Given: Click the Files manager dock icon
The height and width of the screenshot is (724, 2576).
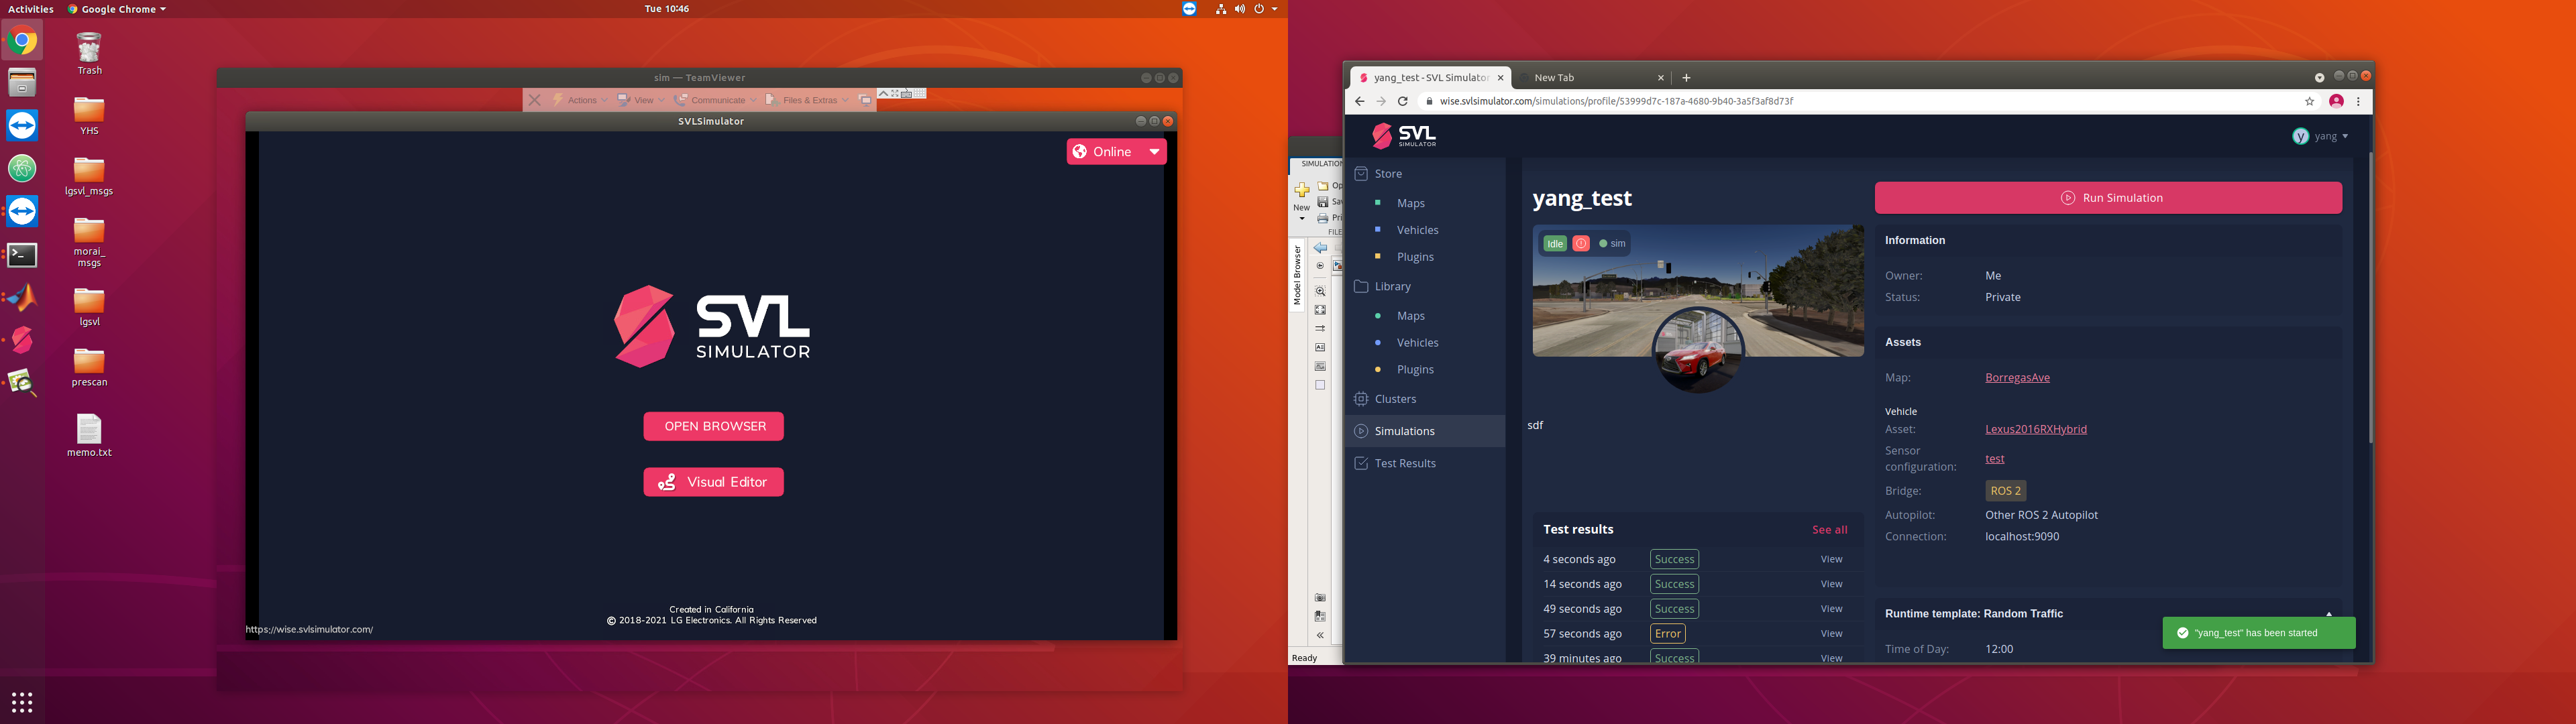Looking at the screenshot, I should [22, 83].
